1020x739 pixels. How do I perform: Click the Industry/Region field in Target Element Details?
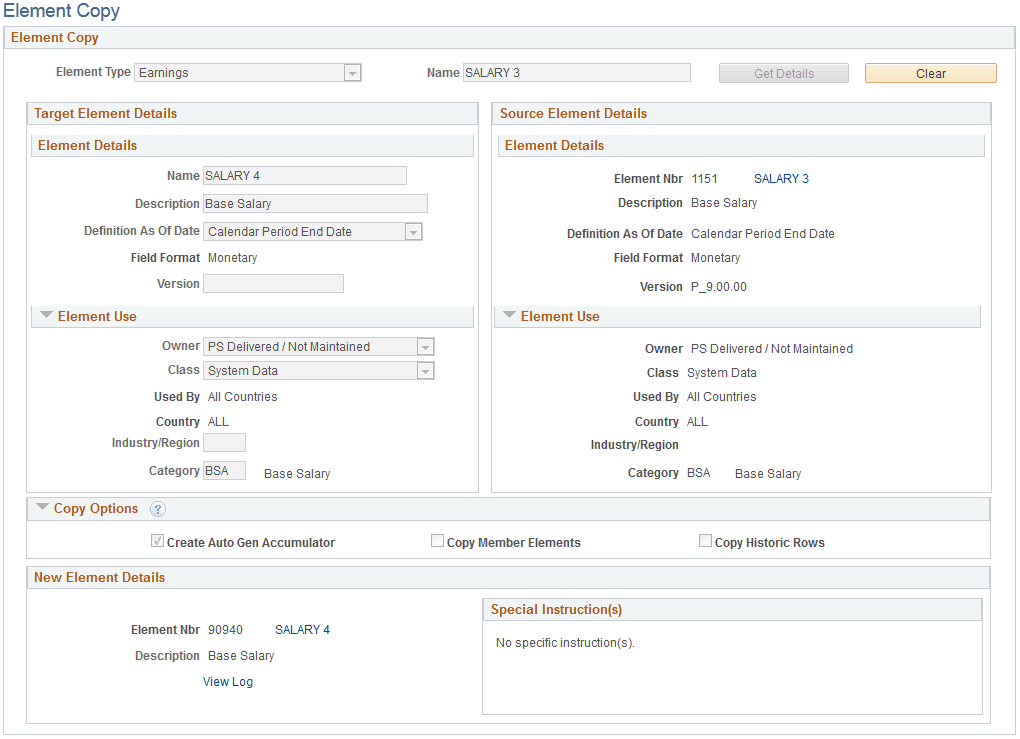224,442
